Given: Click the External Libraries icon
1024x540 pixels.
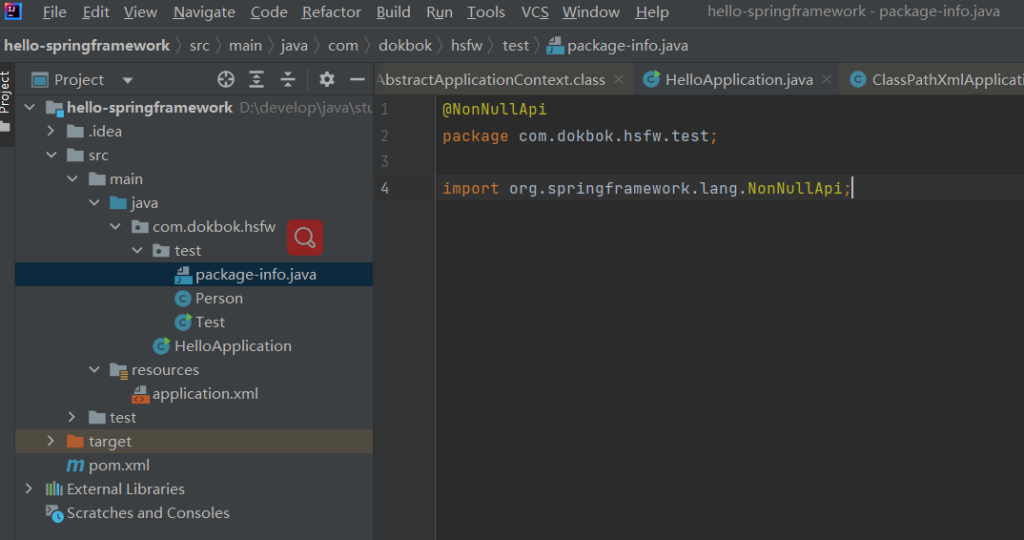Looking at the screenshot, I should click(x=54, y=489).
